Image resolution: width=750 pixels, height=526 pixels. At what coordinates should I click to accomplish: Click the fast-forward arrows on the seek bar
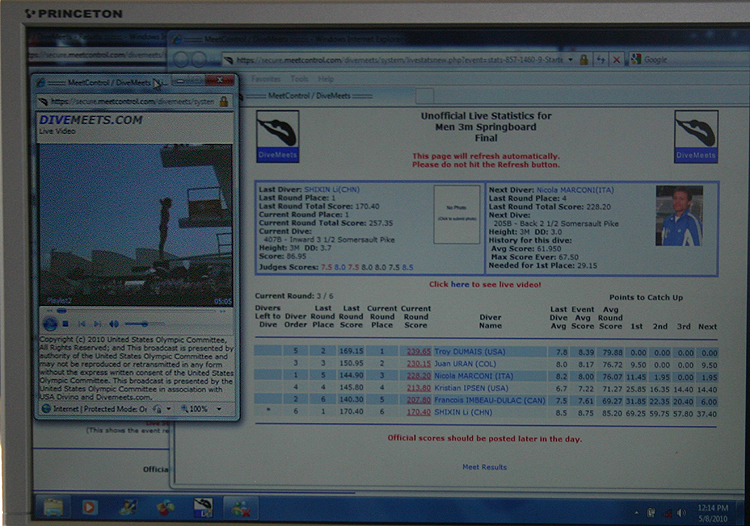[x=222, y=311]
